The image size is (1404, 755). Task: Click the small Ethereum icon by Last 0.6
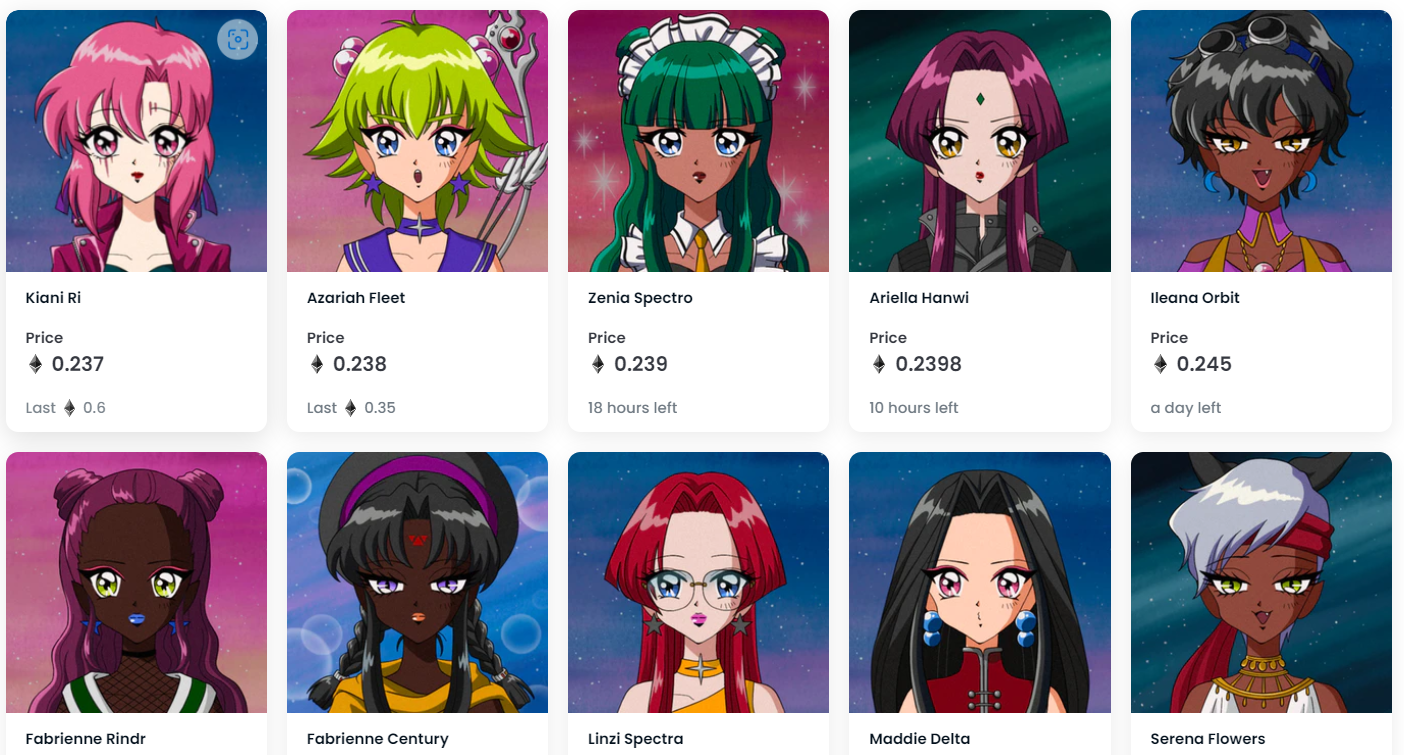[x=70, y=408]
